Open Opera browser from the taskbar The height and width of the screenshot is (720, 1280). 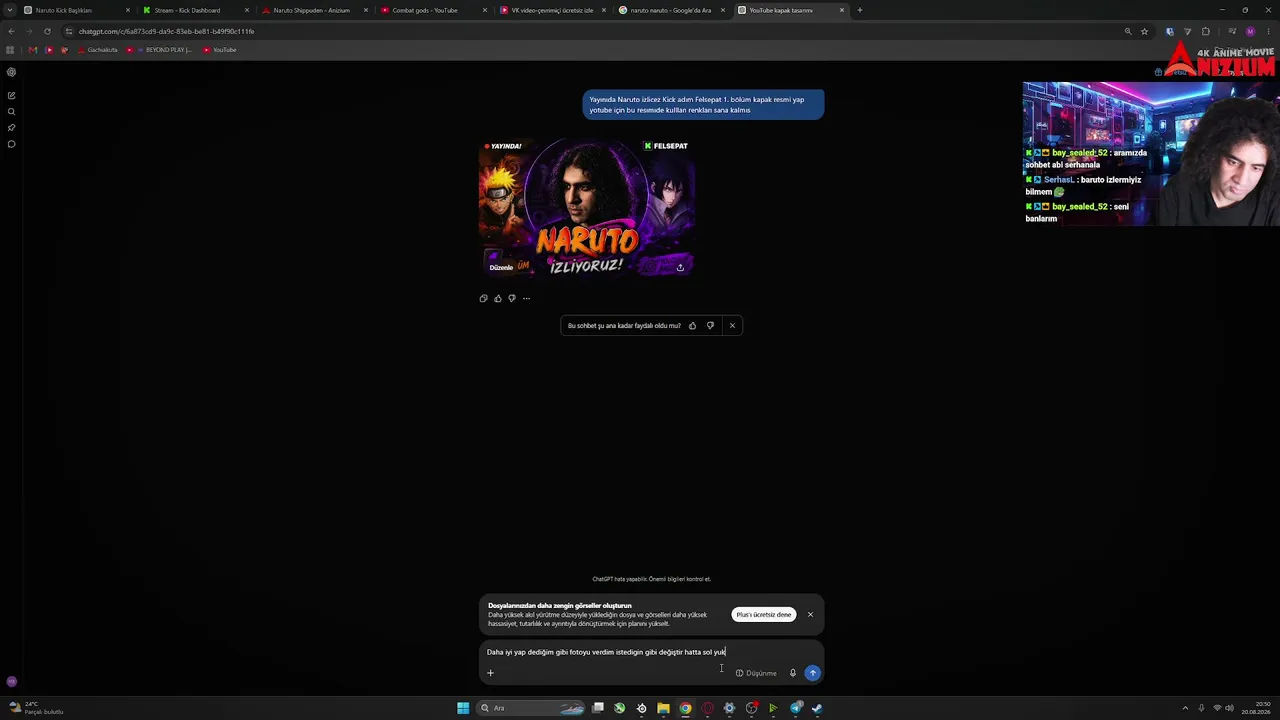coord(707,708)
